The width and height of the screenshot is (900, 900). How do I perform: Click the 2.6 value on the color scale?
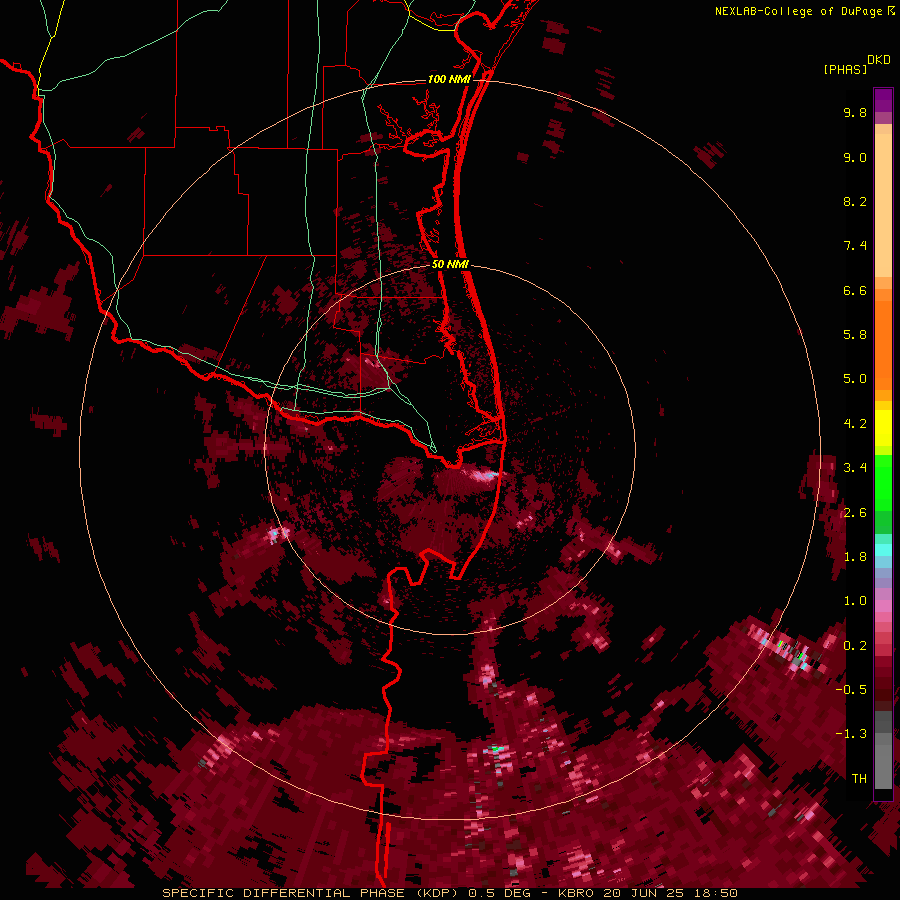point(855,513)
